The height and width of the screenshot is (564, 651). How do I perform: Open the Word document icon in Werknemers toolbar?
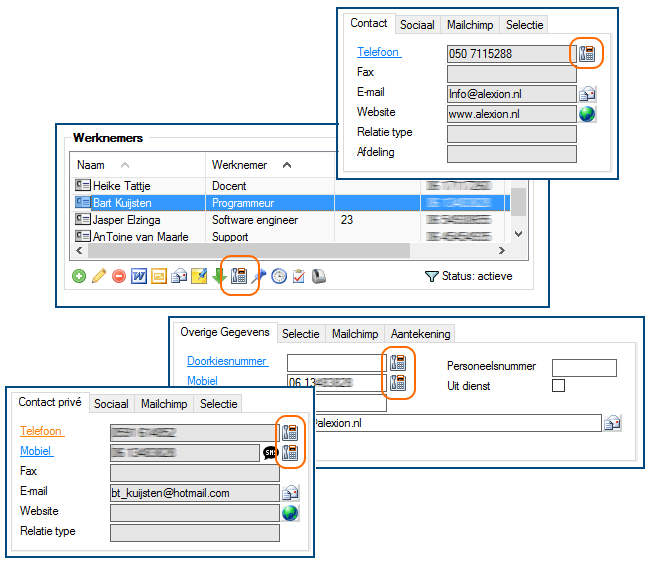point(139,276)
